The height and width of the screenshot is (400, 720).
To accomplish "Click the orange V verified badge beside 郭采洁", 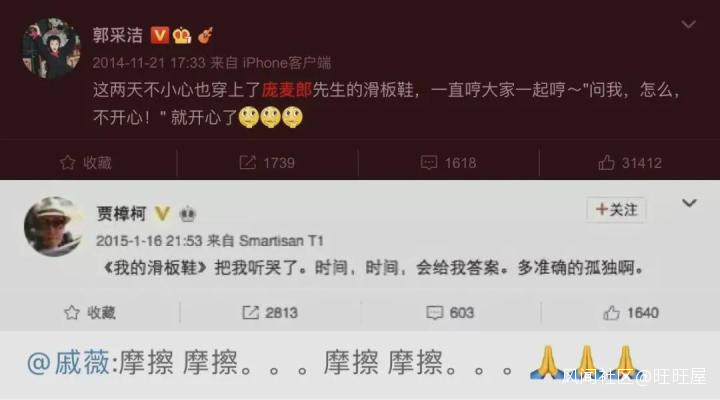I will tap(160, 35).
